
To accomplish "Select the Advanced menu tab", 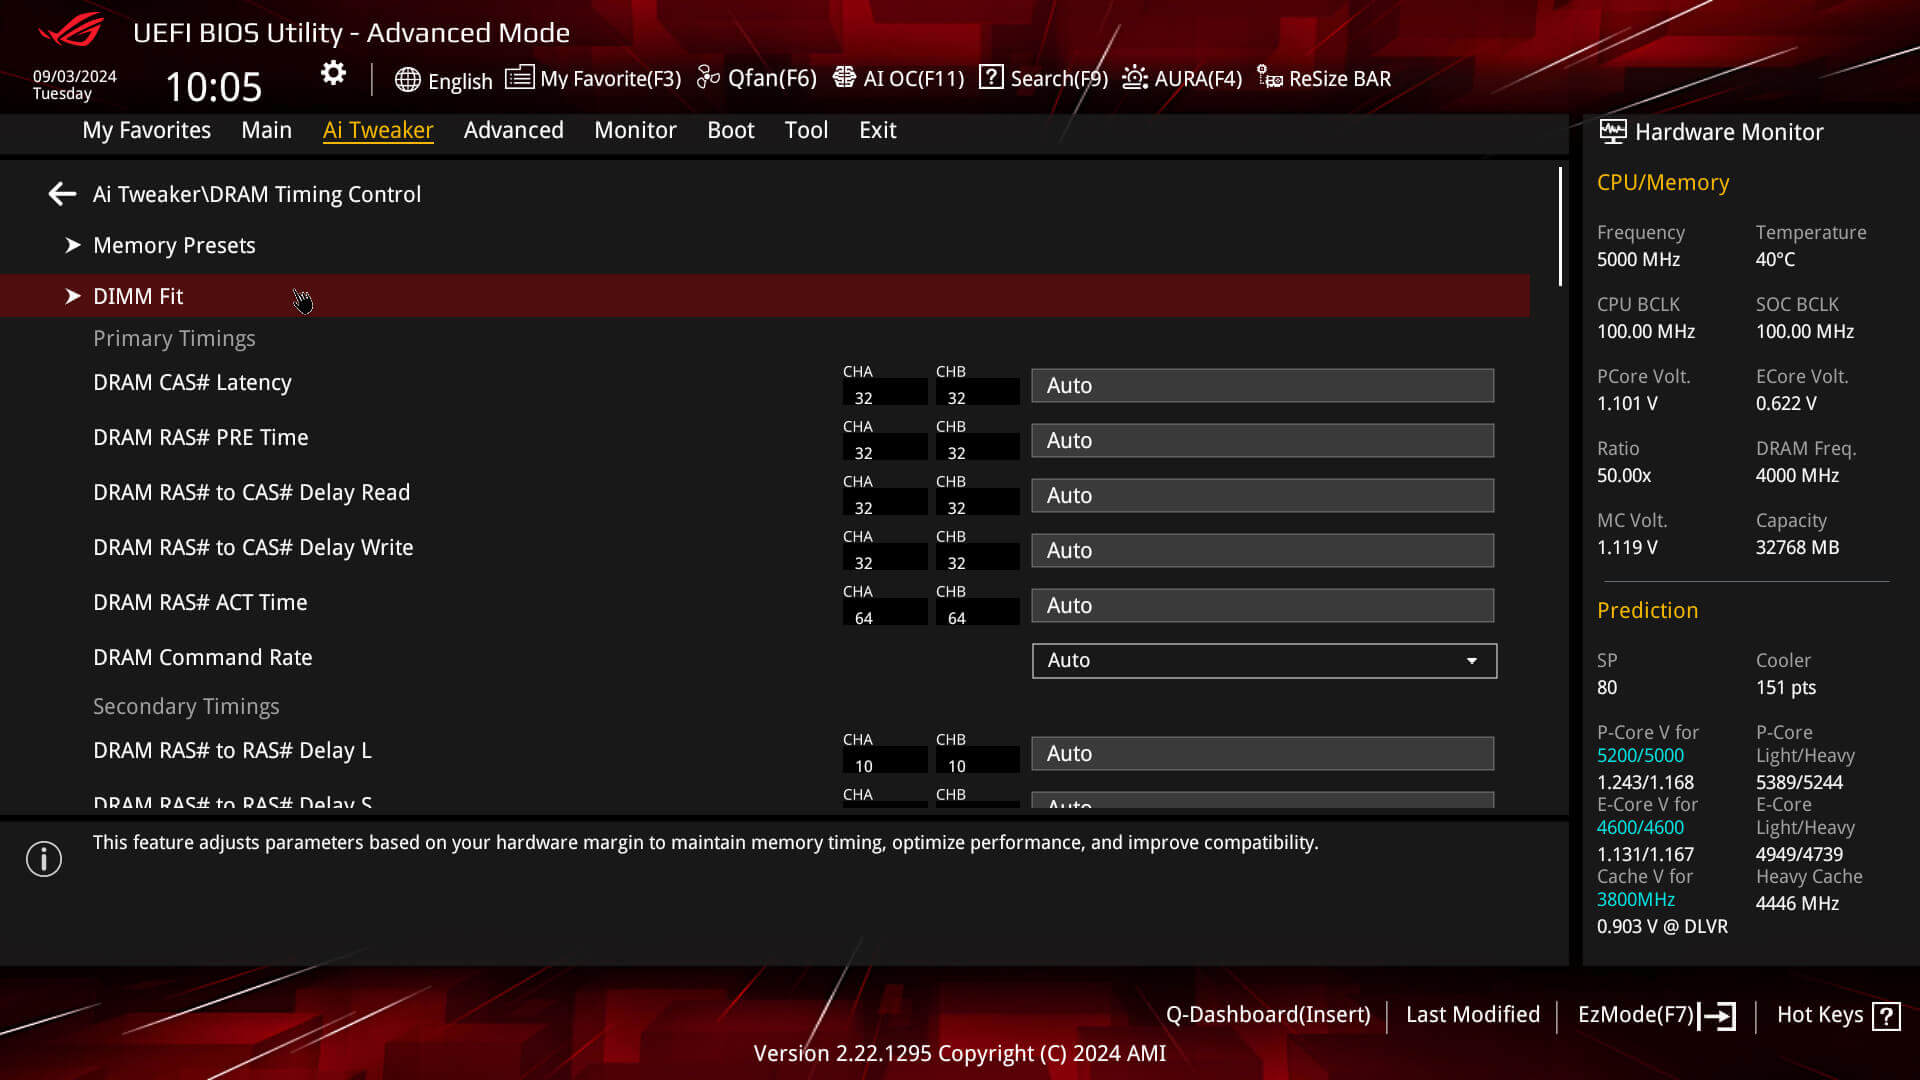I will coord(513,129).
